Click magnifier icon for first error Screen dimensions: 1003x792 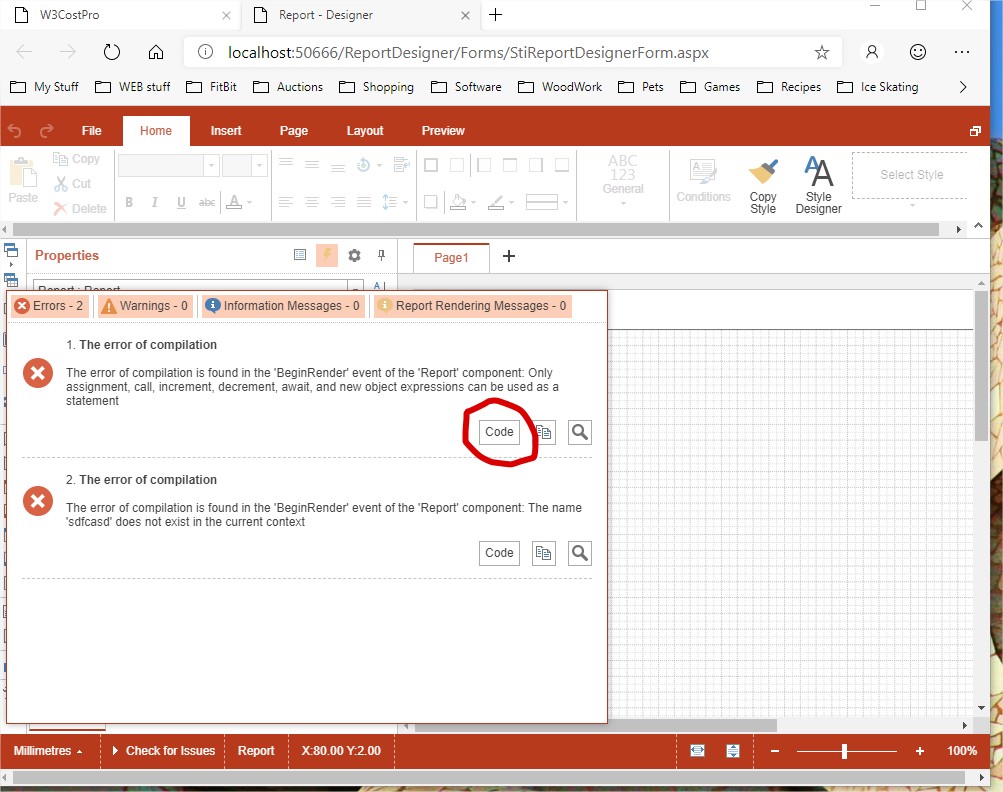point(580,432)
